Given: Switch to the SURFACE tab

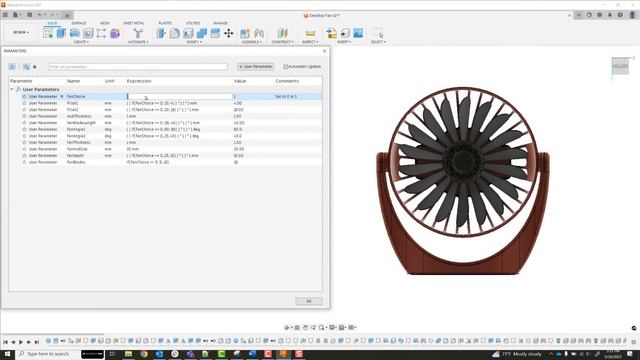Looking at the screenshot, I should 79,23.
